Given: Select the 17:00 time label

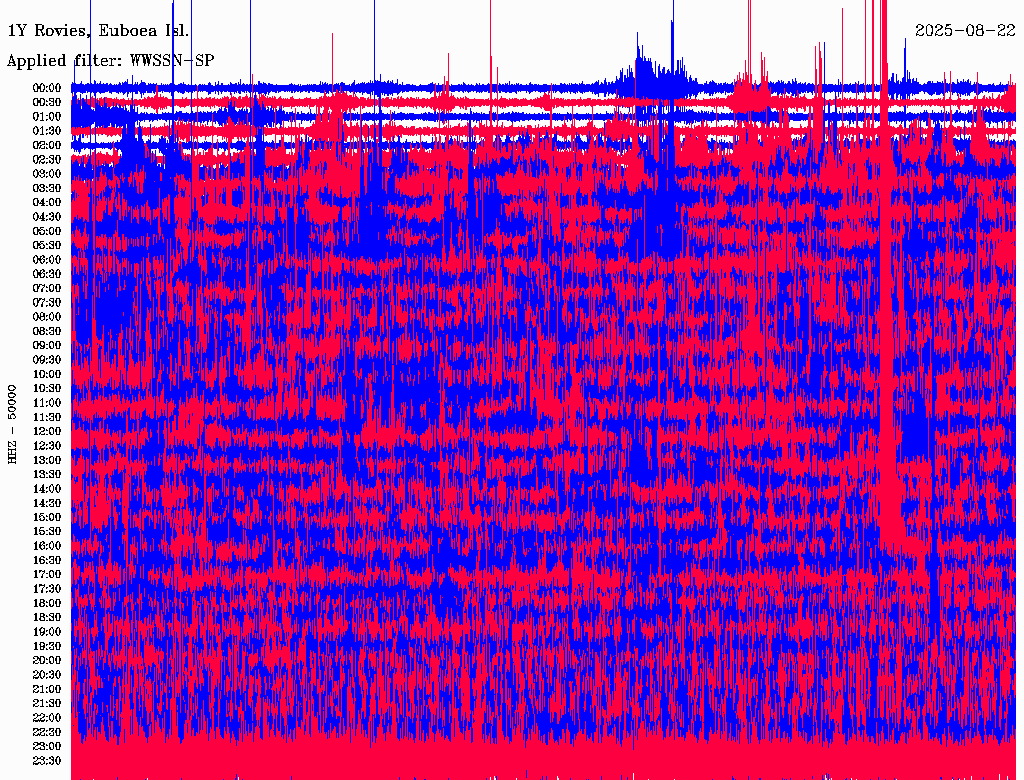Looking at the screenshot, I should click(47, 574).
